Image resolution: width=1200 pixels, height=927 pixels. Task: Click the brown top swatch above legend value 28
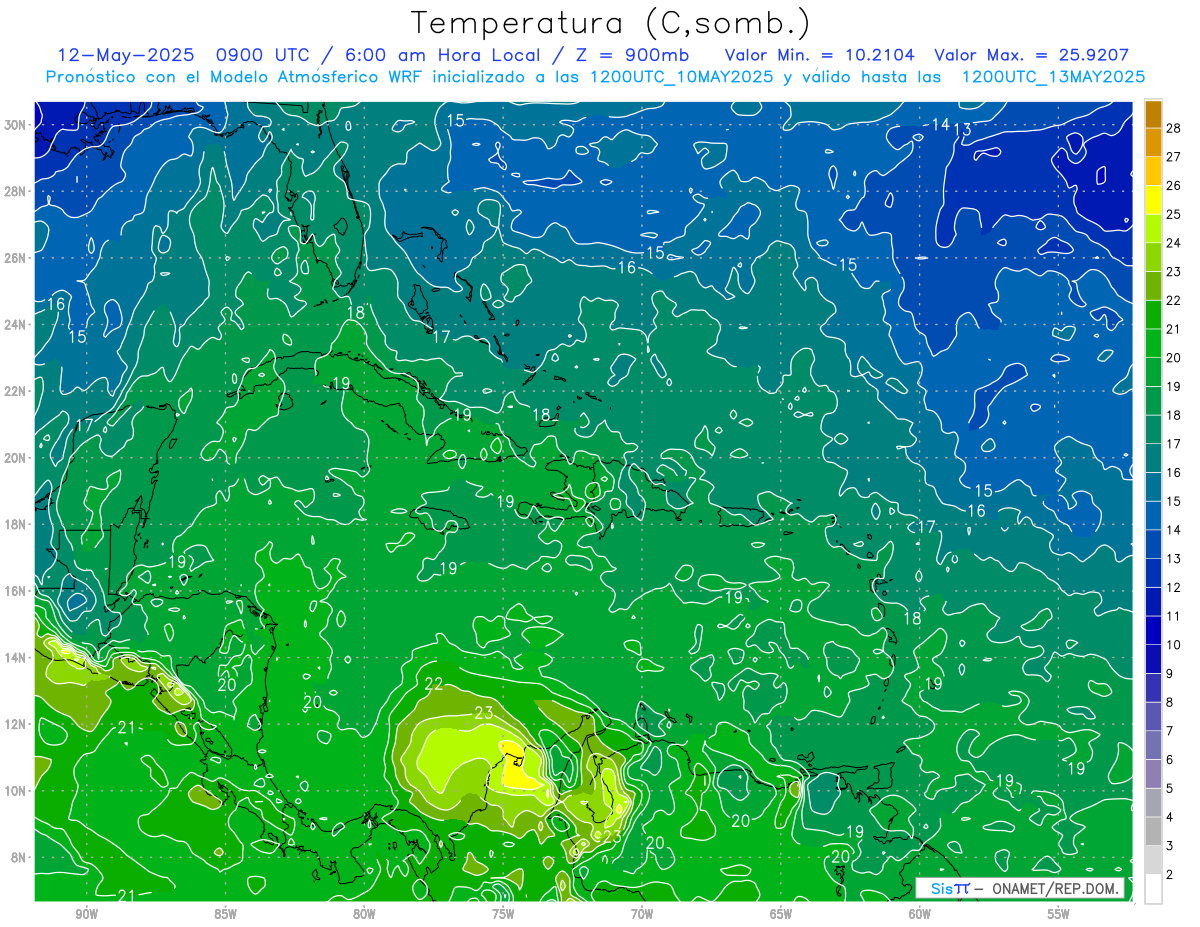1154,114
